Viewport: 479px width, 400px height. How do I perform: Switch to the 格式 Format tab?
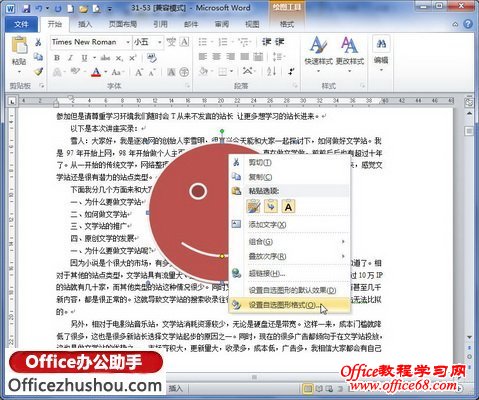tap(287, 24)
